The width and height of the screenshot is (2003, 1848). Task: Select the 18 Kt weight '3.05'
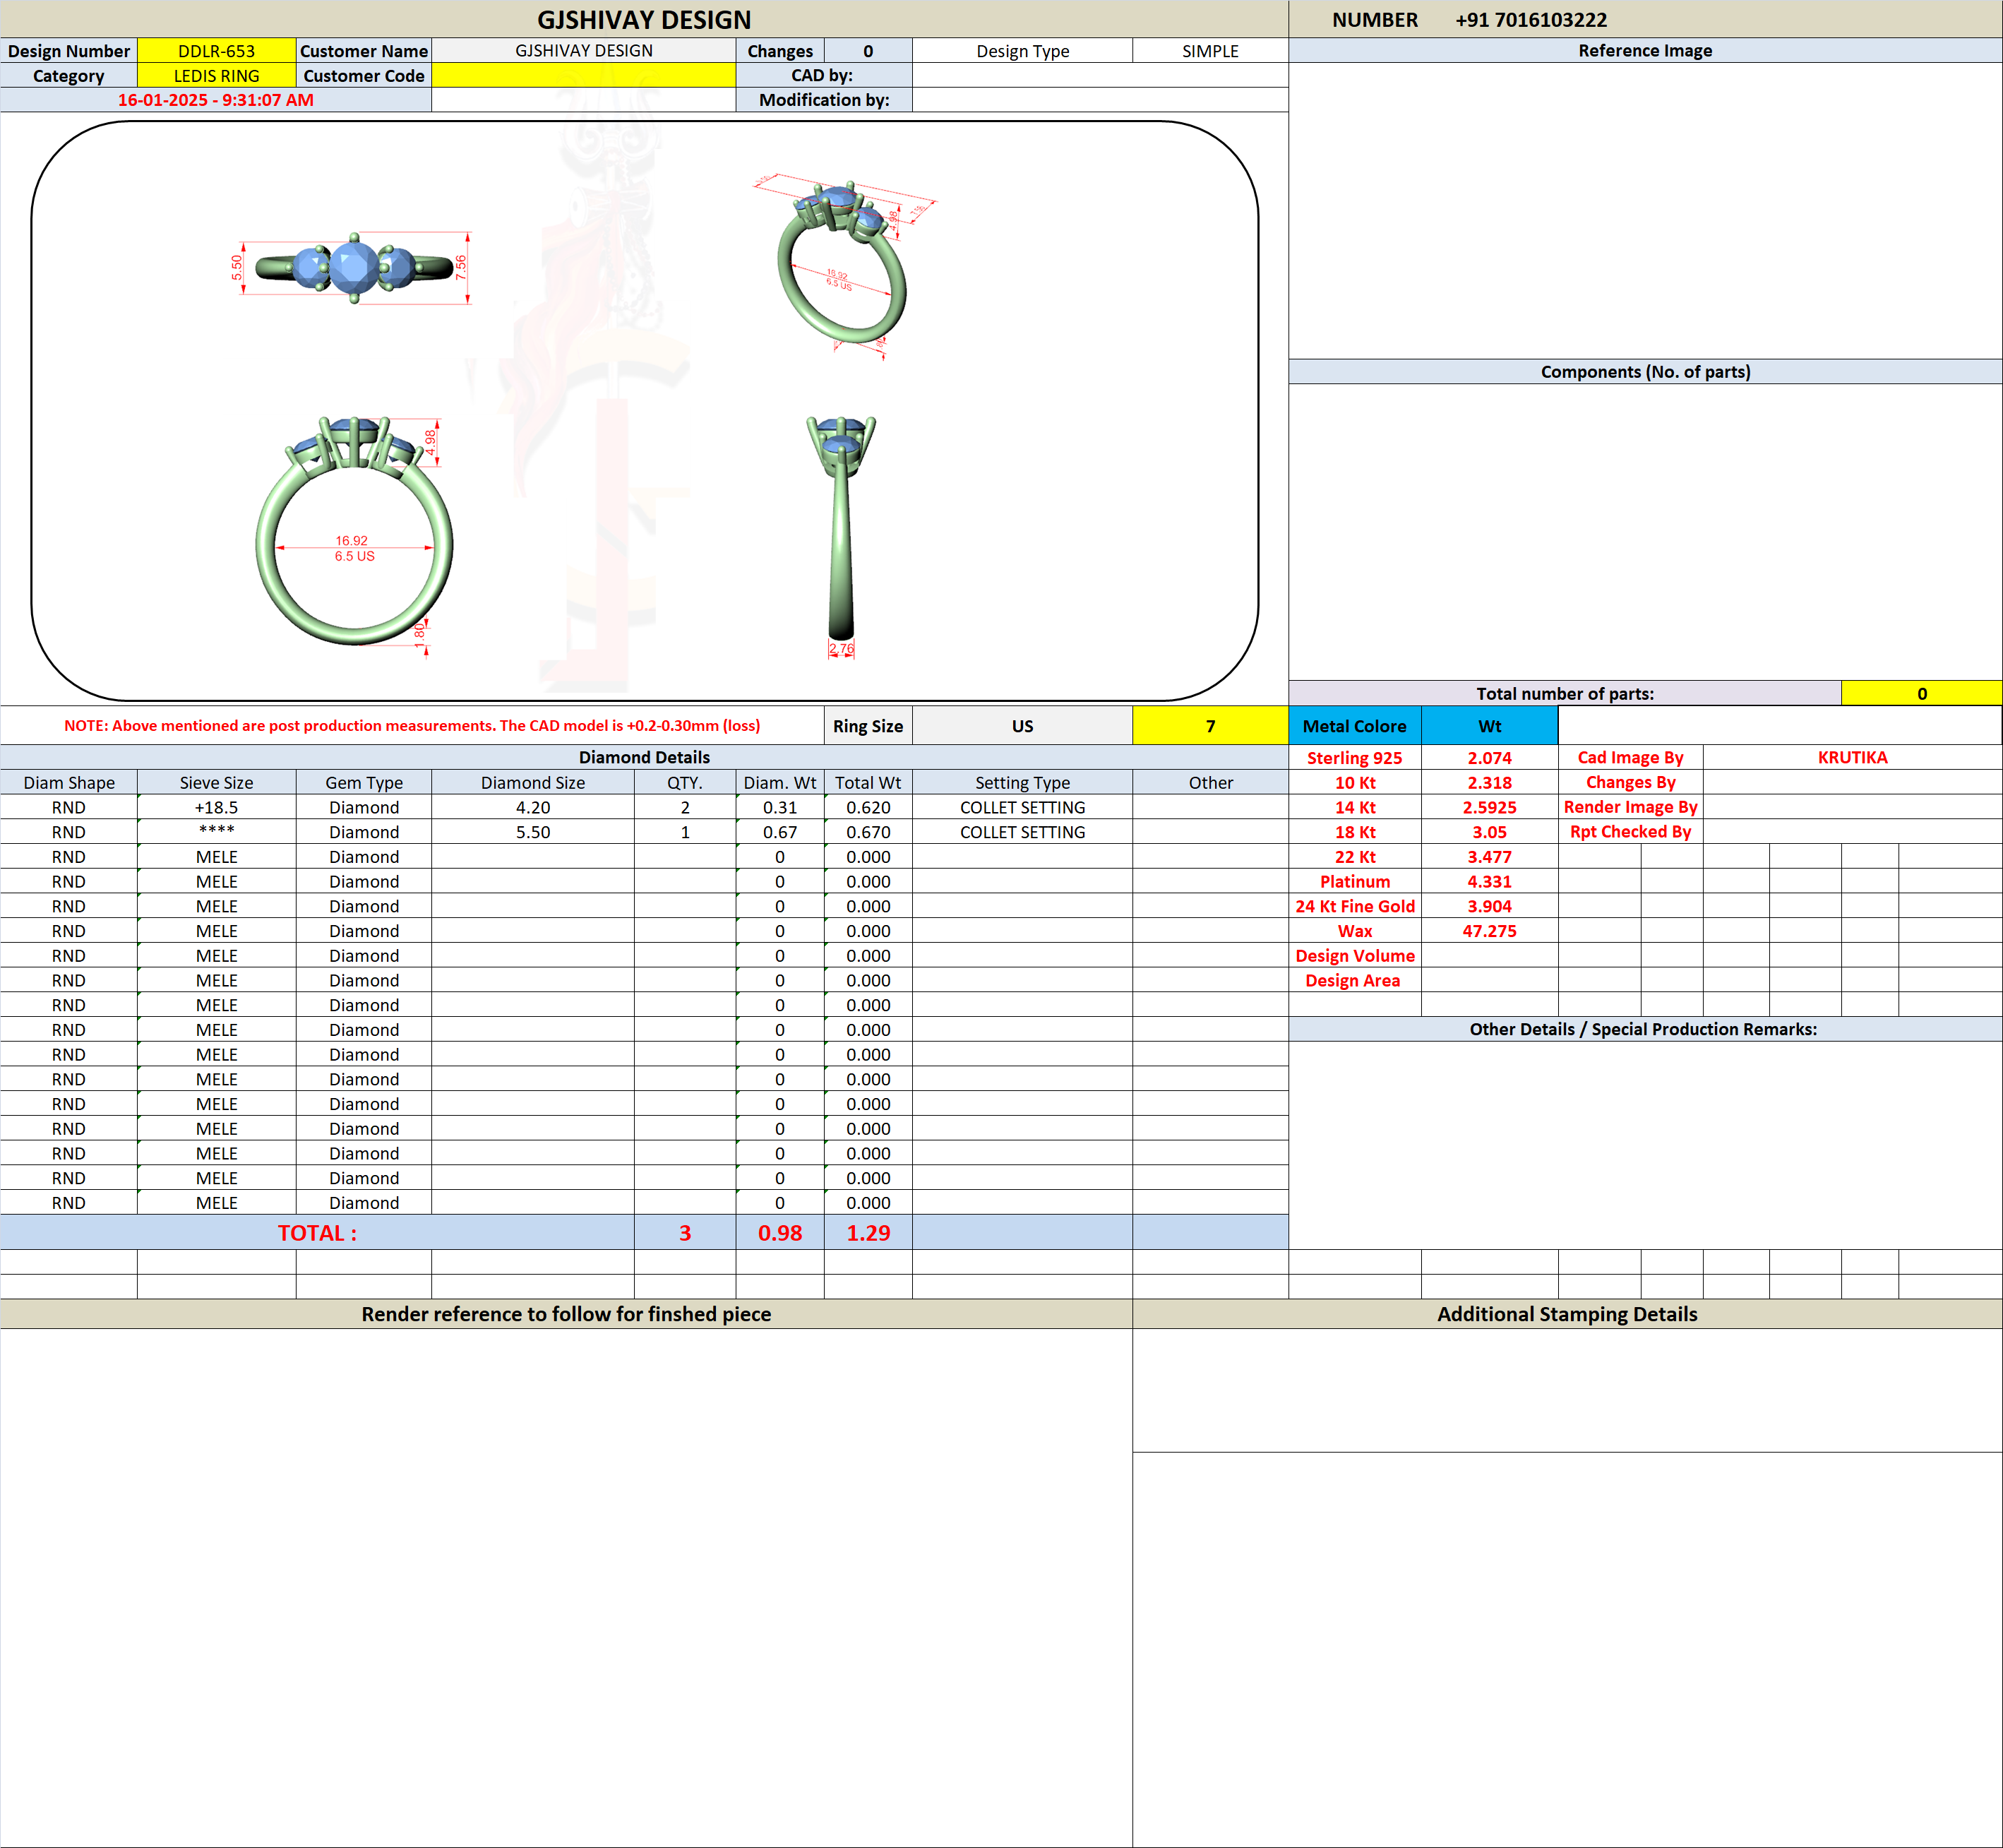tap(1489, 832)
